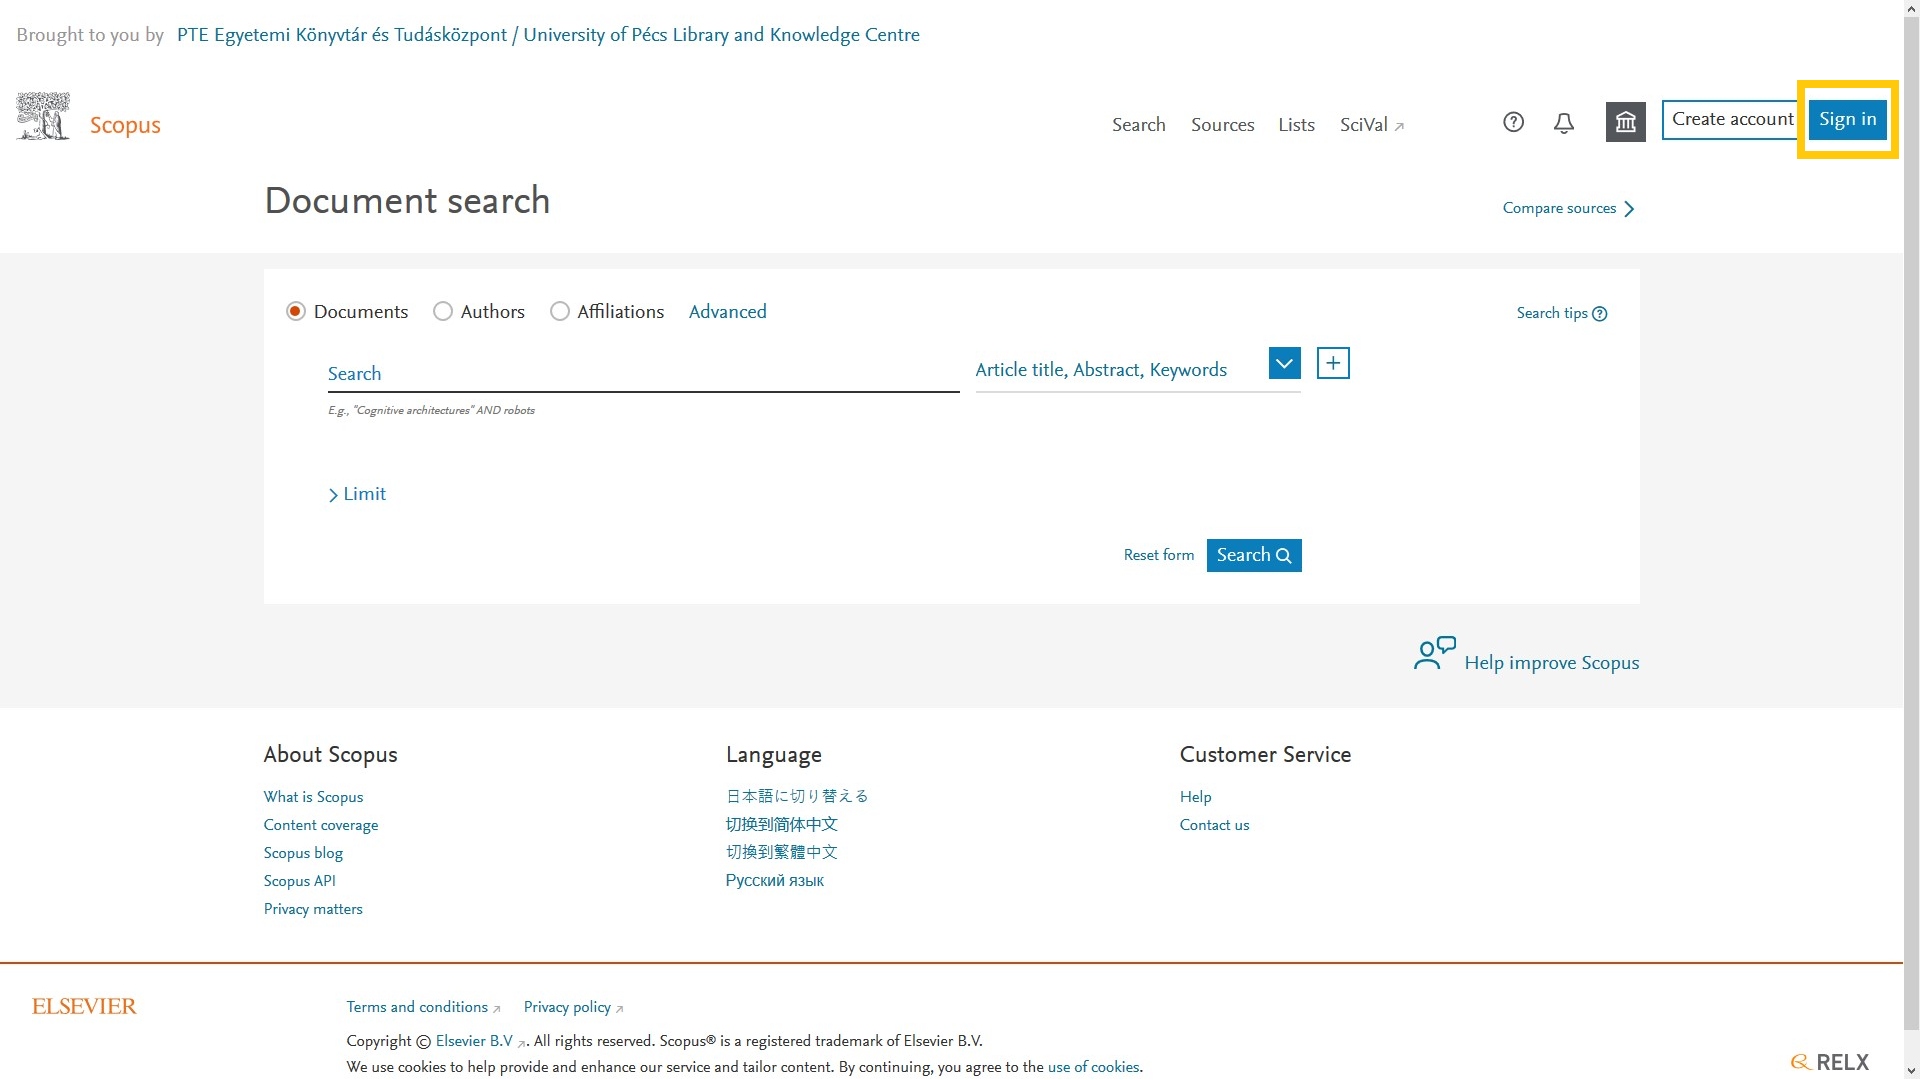Select the Affiliations radio button
Screen dimensions: 1920x1080
pyautogui.click(x=560, y=311)
